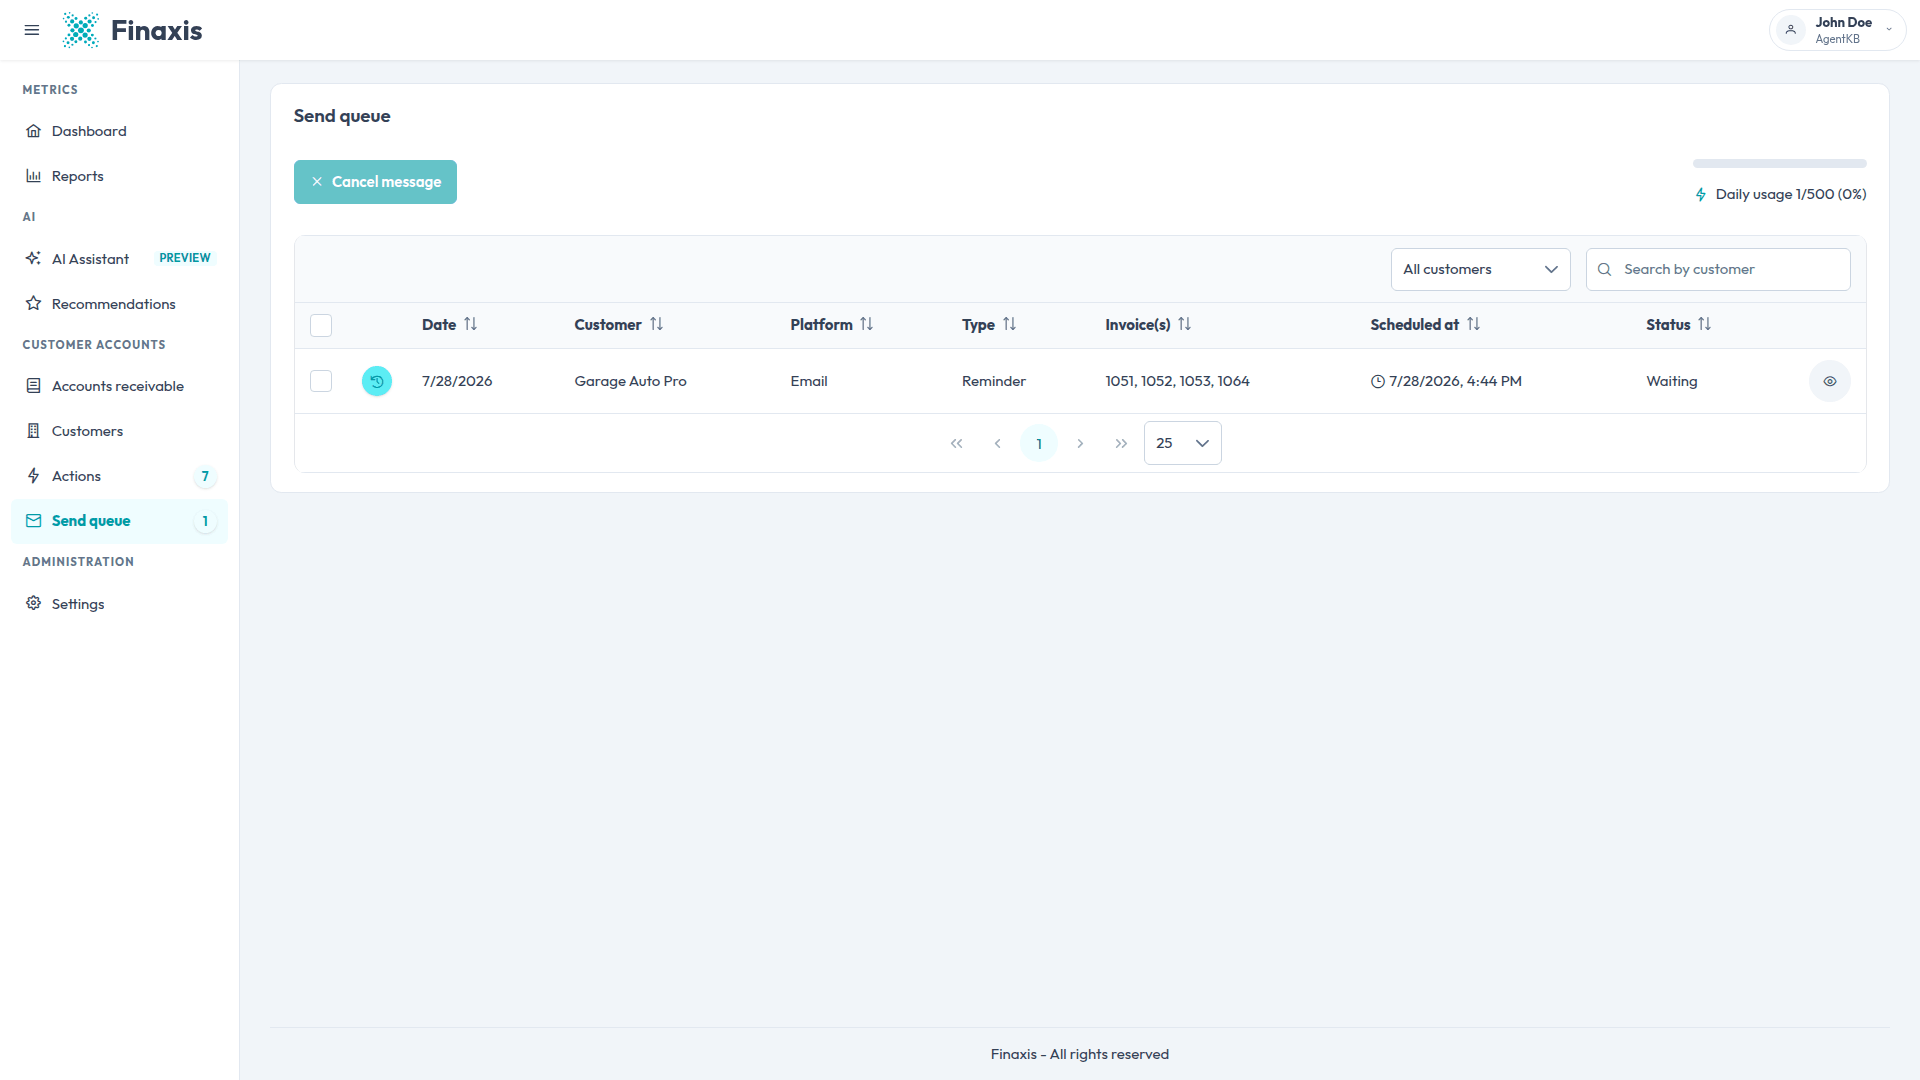Click the Finaxis logo

132,30
